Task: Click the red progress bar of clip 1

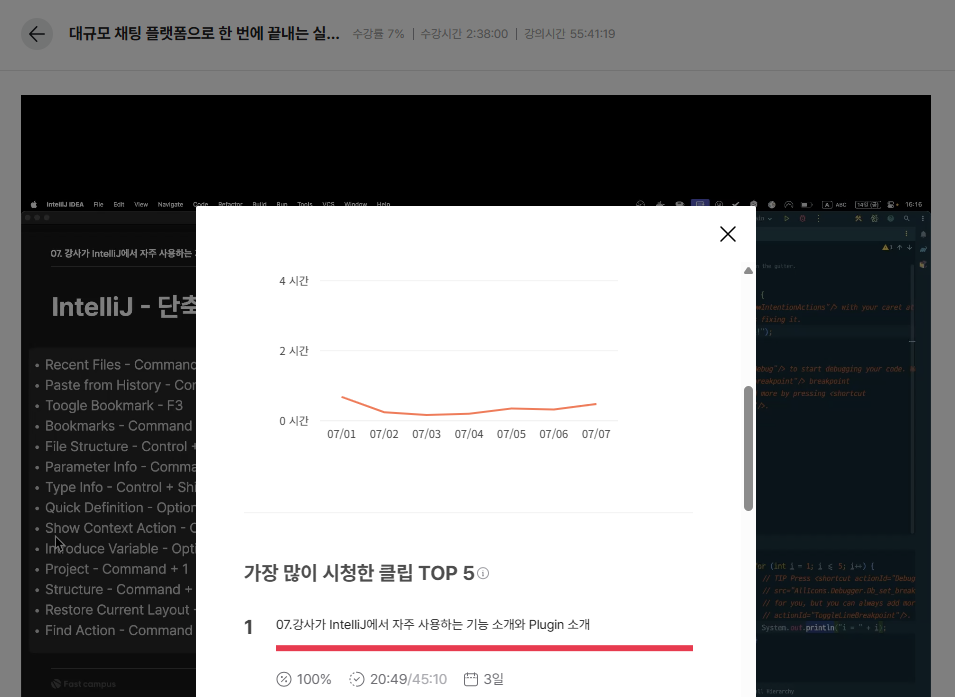Action: tap(484, 648)
